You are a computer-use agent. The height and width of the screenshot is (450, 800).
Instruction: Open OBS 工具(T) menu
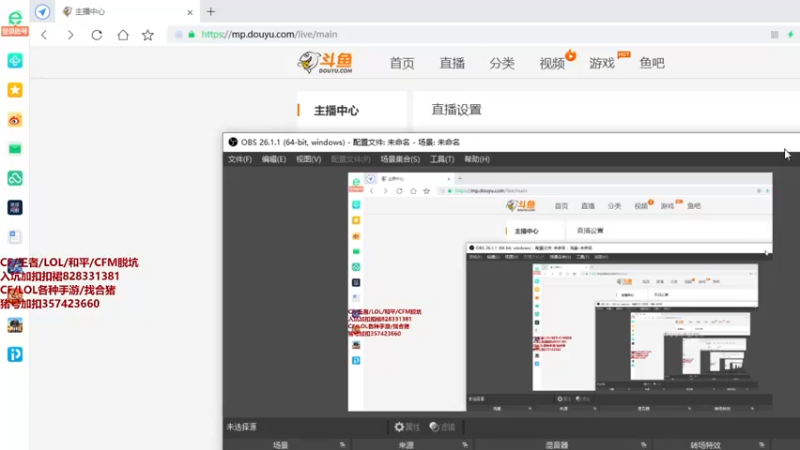tap(442, 159)
